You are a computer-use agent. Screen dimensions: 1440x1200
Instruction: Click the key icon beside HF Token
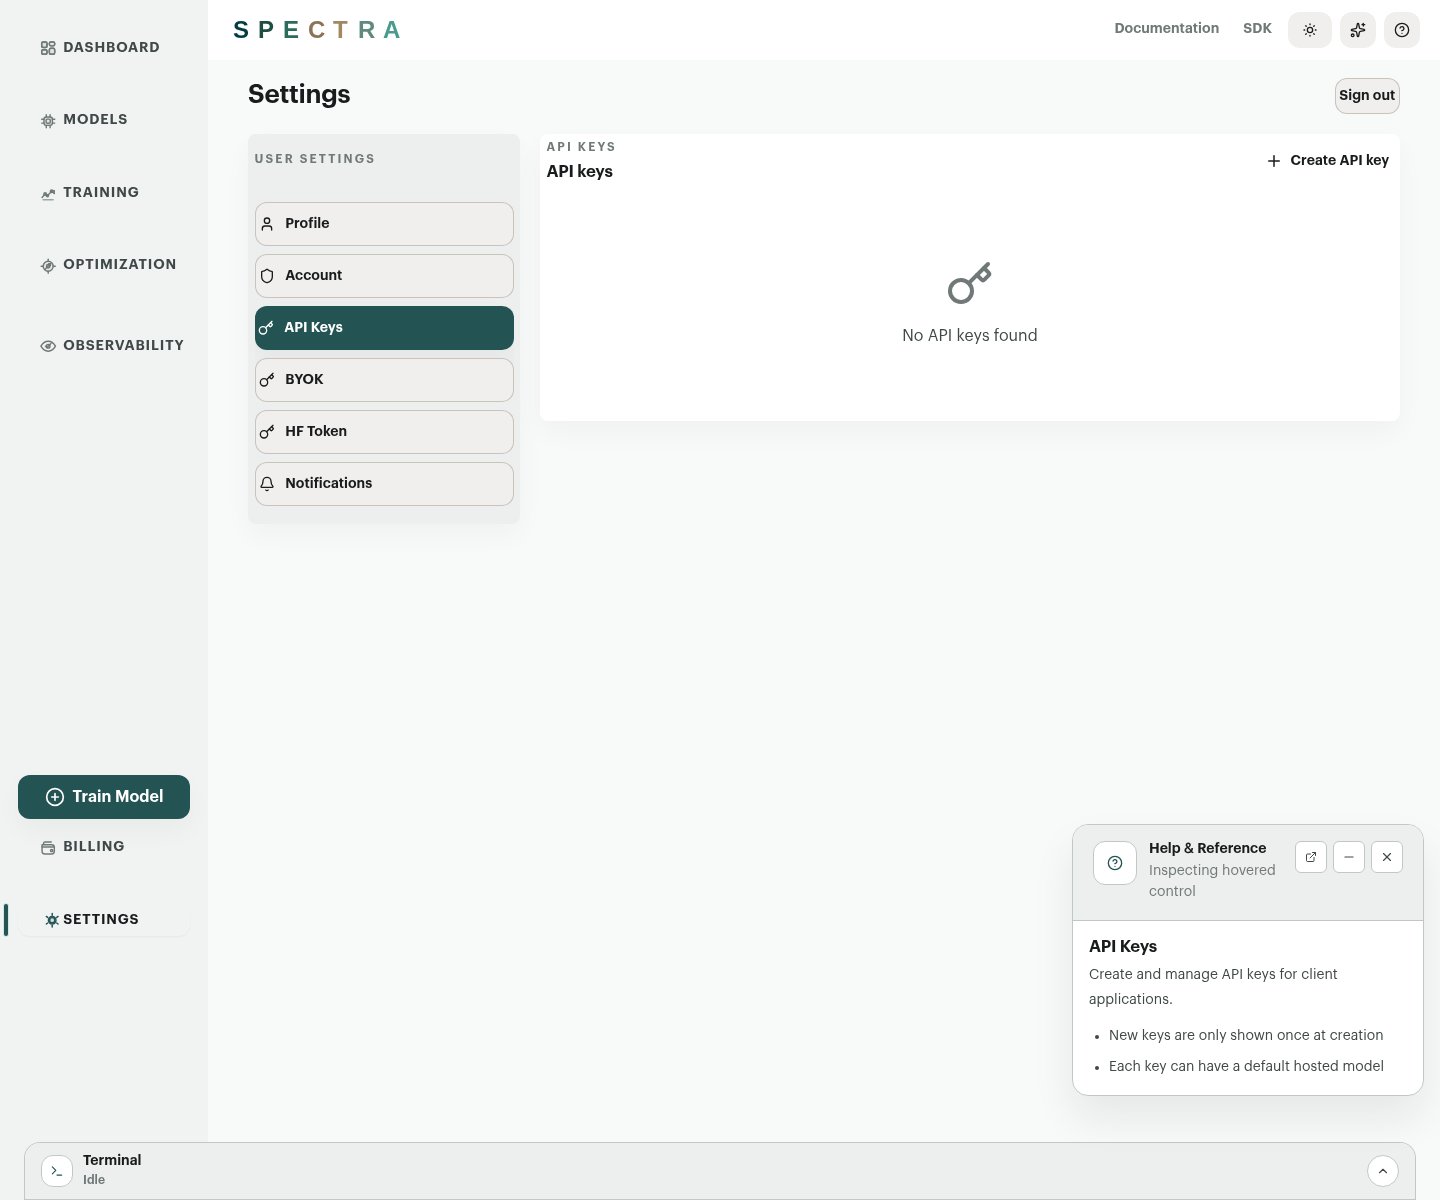click(267, 432)
